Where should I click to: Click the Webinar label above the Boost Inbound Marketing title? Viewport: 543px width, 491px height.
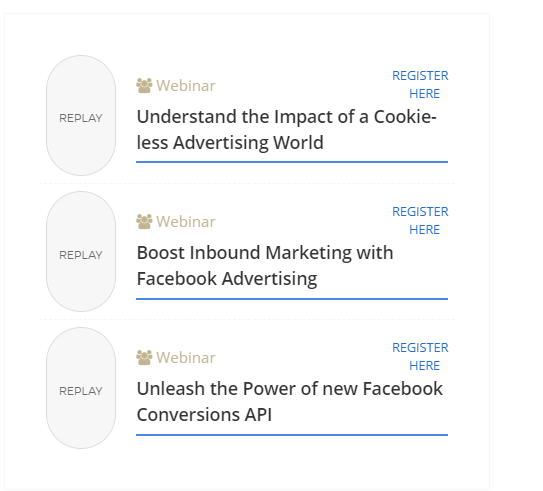pos(186,222)
